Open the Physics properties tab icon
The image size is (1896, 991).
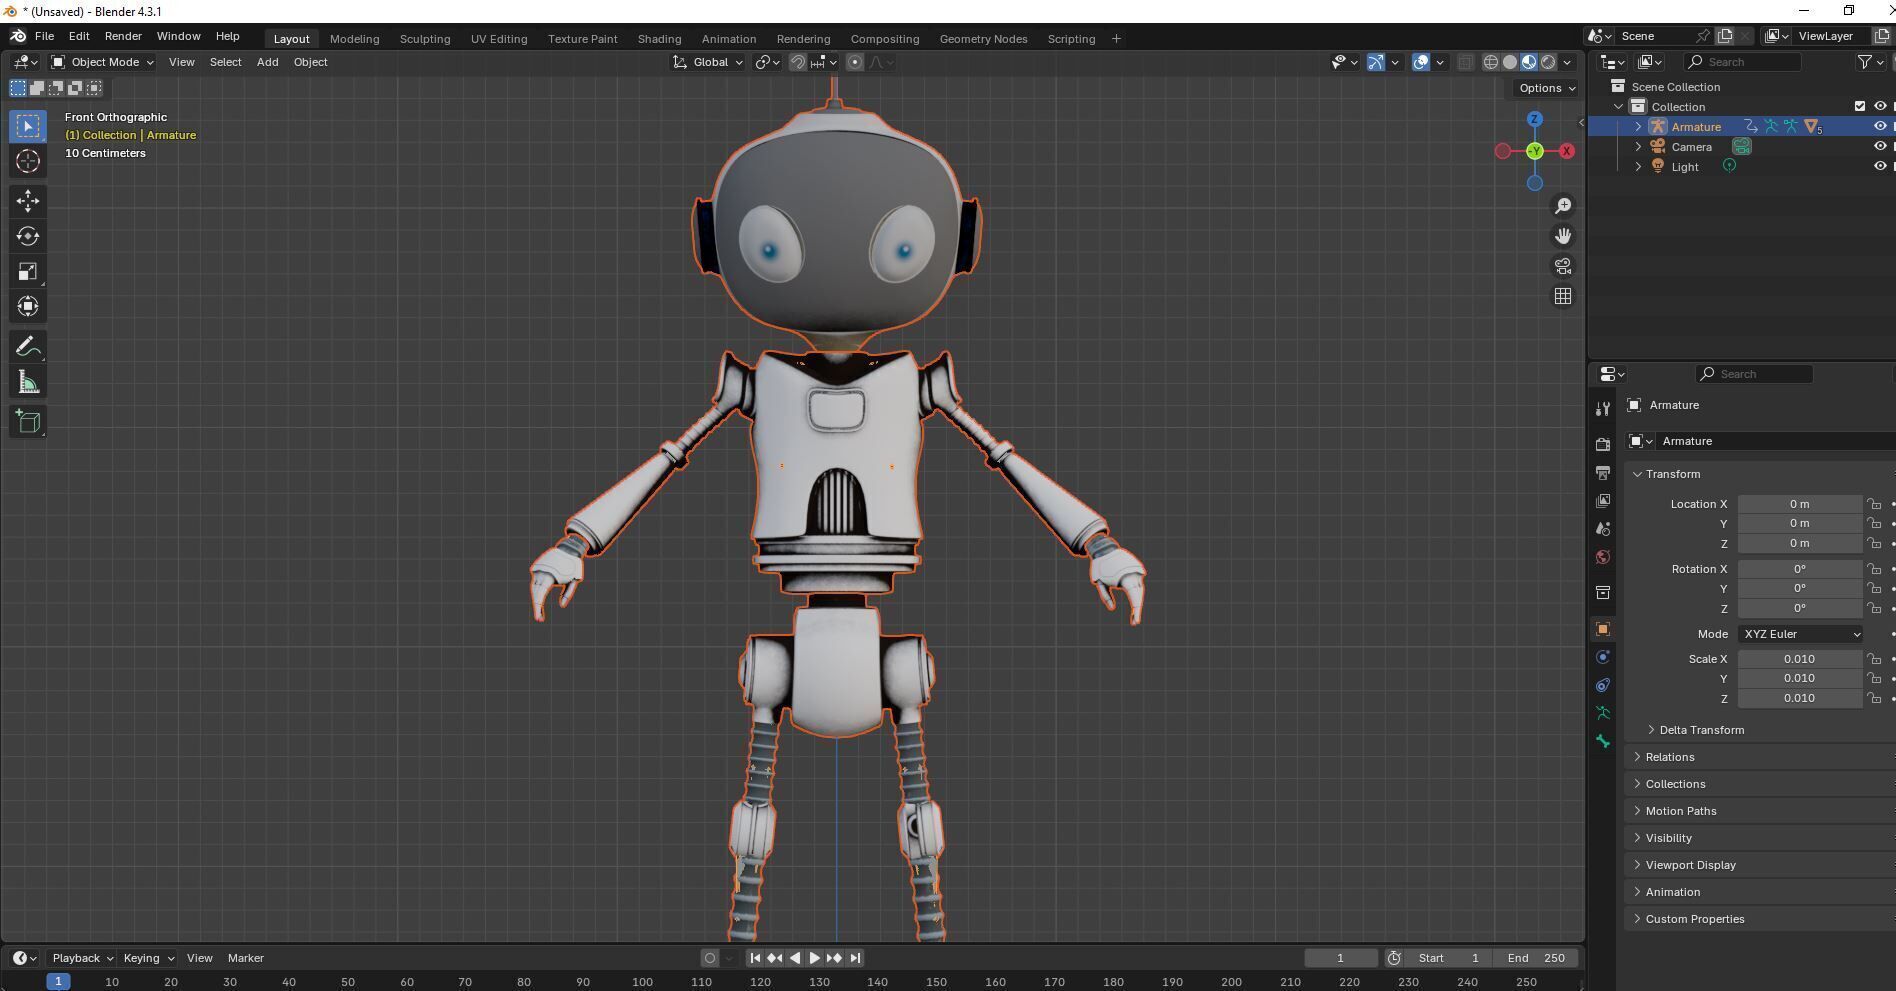[1603, 657]
